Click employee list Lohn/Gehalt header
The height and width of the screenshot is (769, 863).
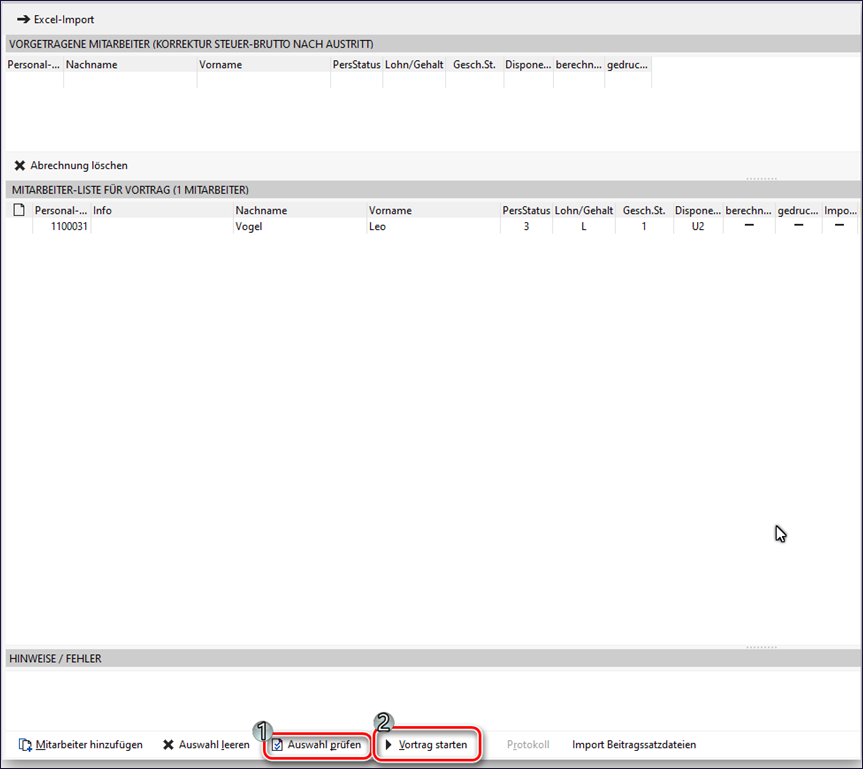tap(584, 210)
